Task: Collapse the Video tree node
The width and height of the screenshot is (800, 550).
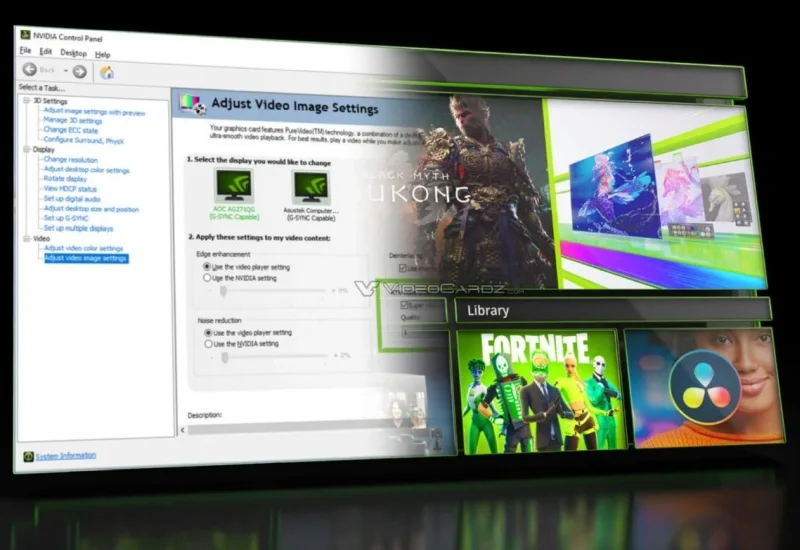Action: point(27,238)
